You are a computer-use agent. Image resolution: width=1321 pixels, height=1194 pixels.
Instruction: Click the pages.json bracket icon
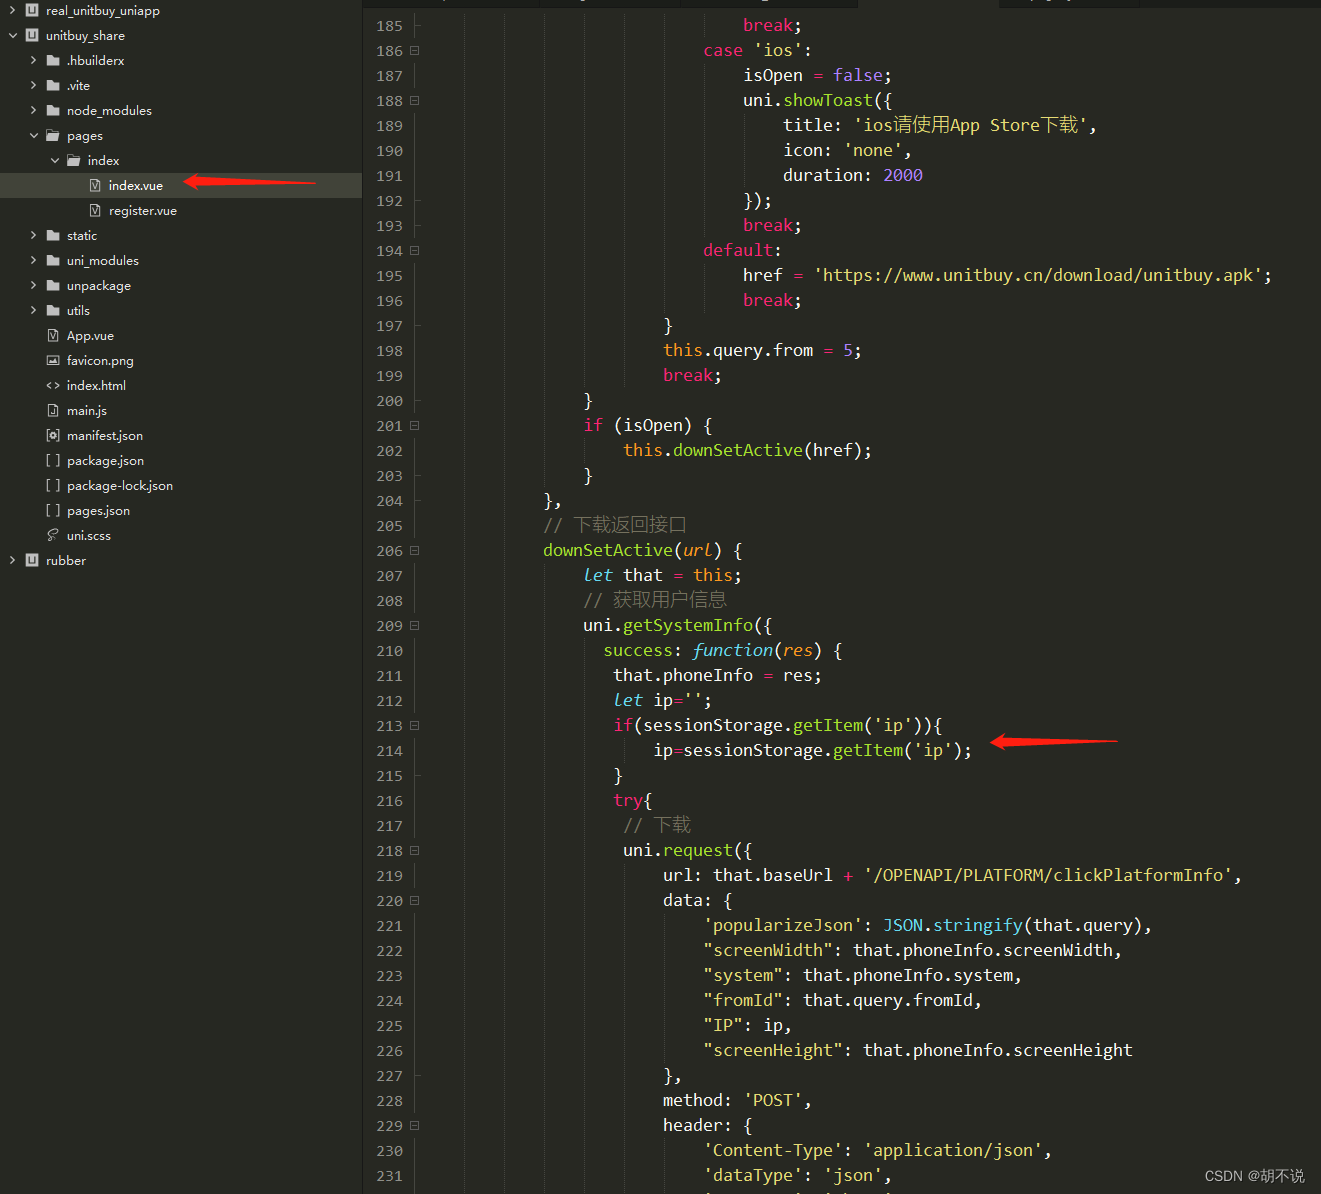pos(53,510)
